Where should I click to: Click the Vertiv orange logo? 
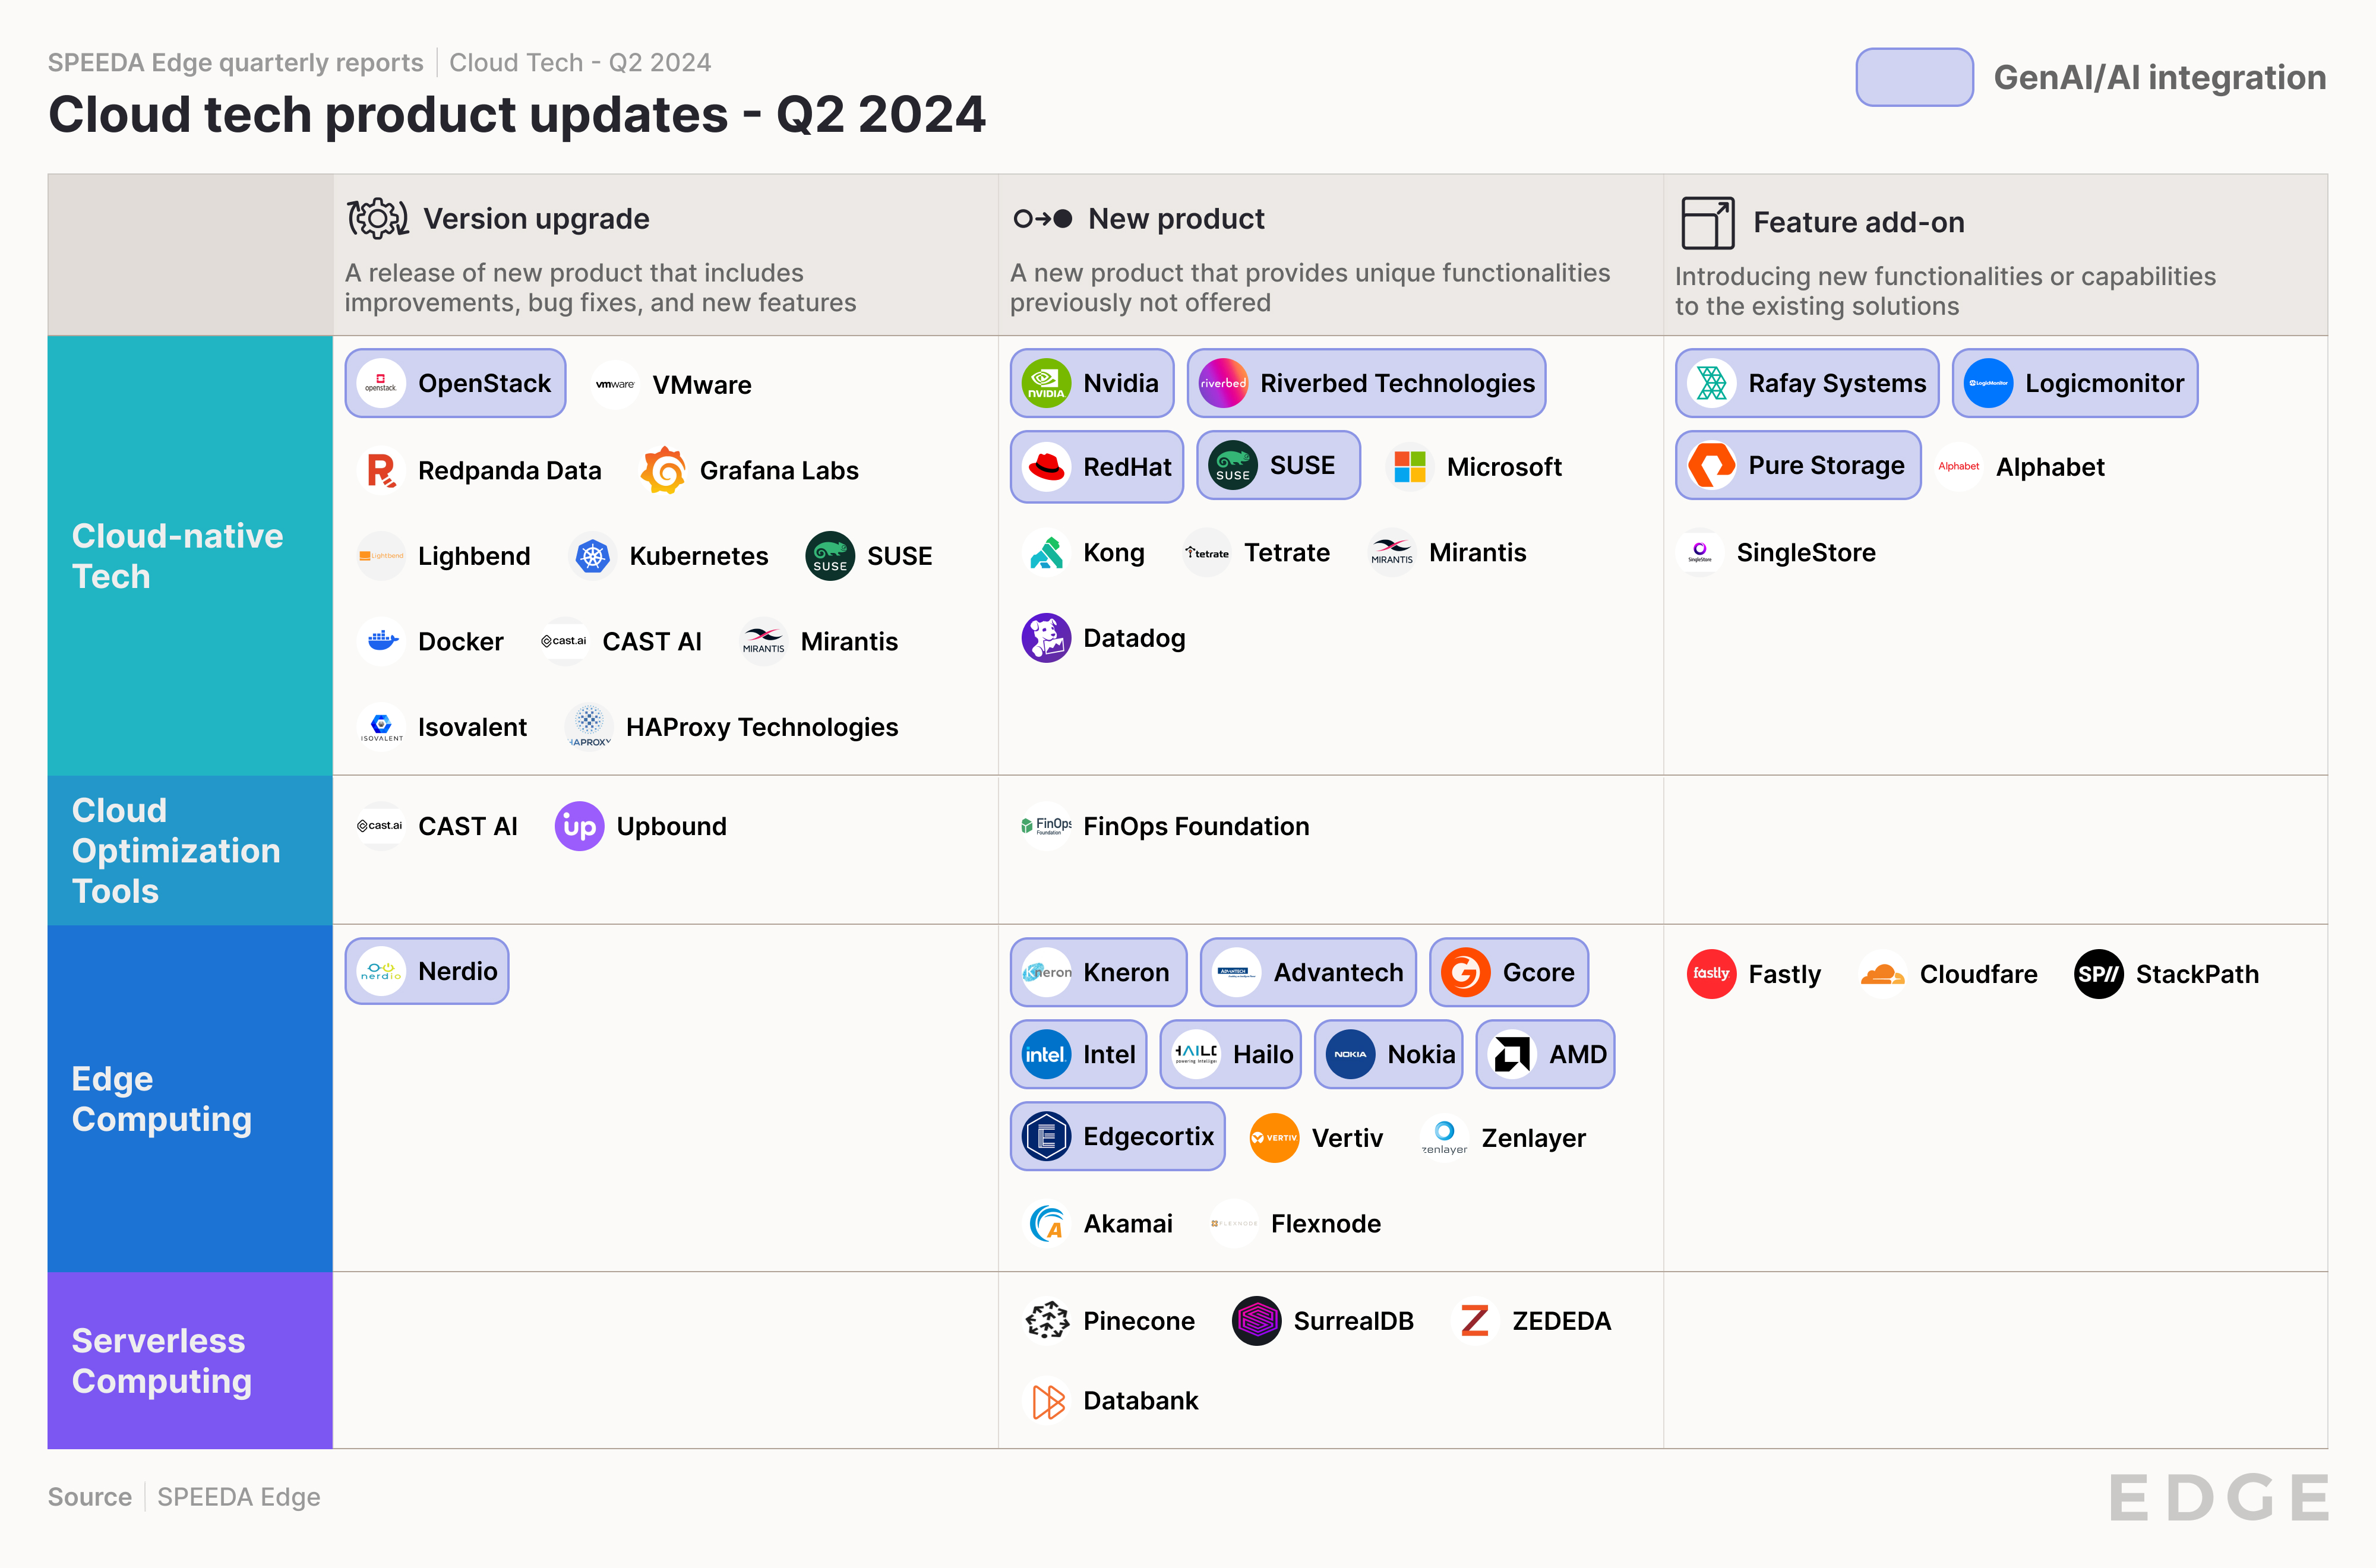(x=1274, y=1138)
